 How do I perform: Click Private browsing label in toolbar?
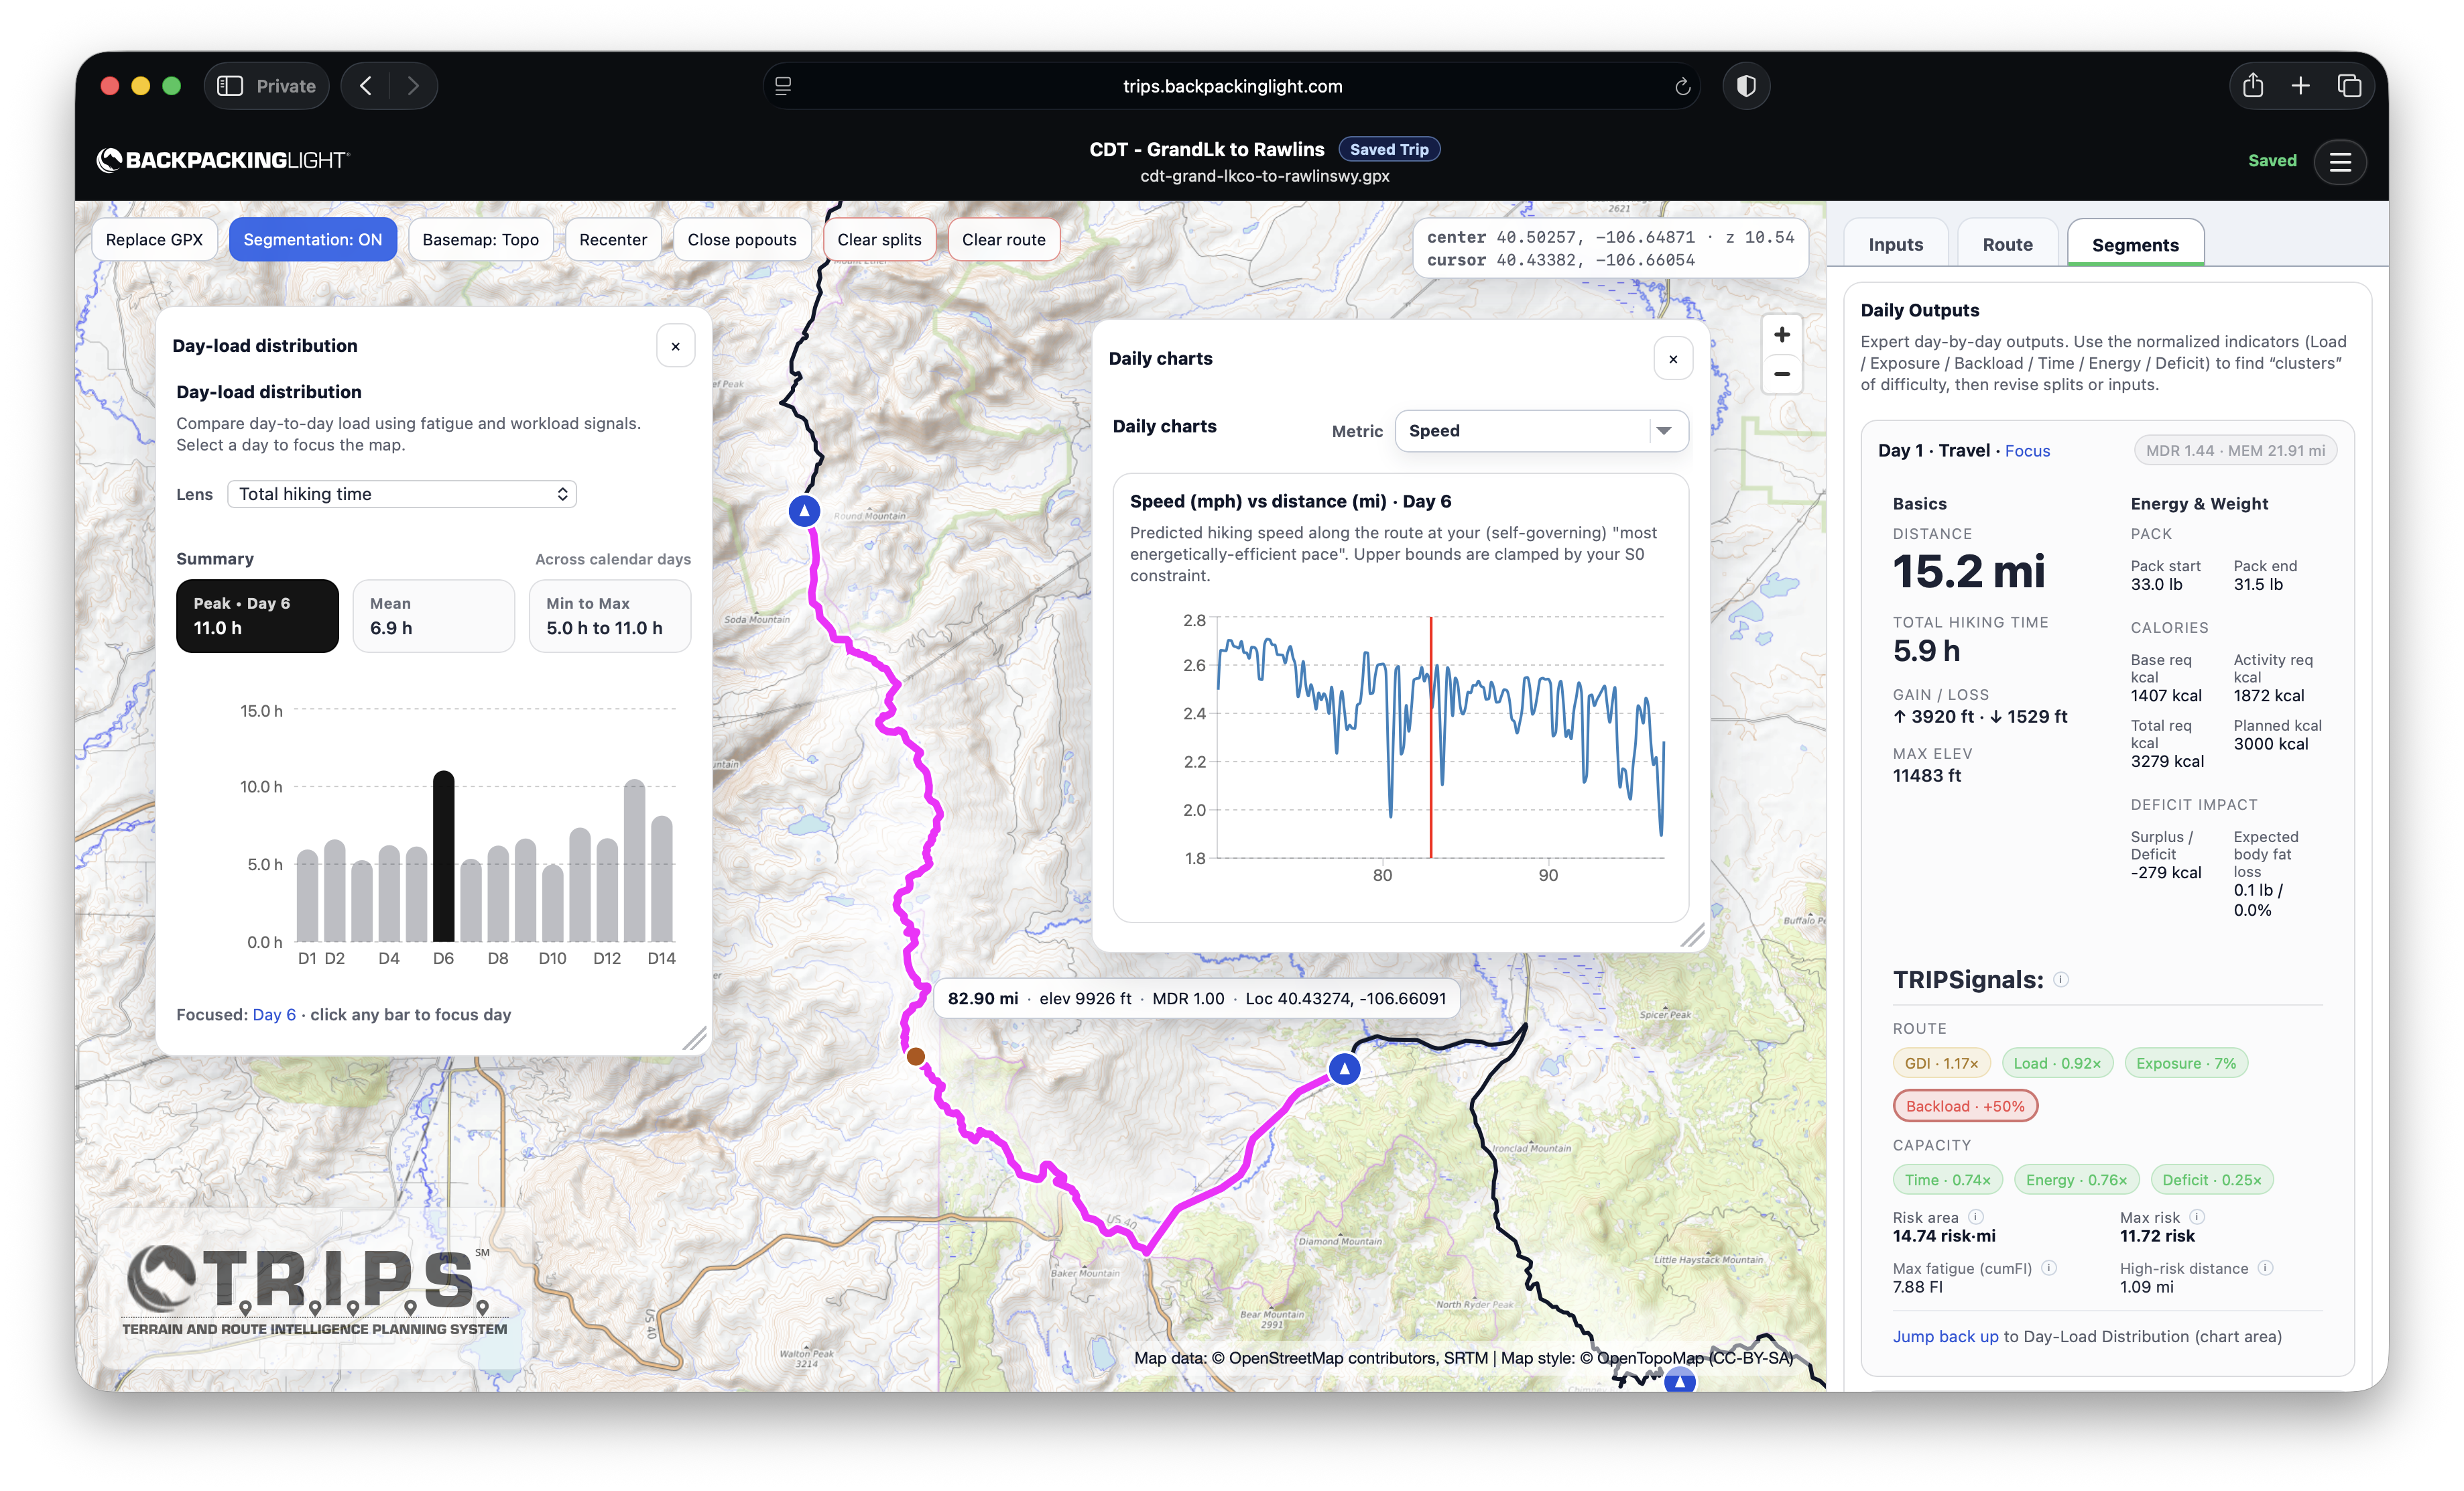(286, 86)
